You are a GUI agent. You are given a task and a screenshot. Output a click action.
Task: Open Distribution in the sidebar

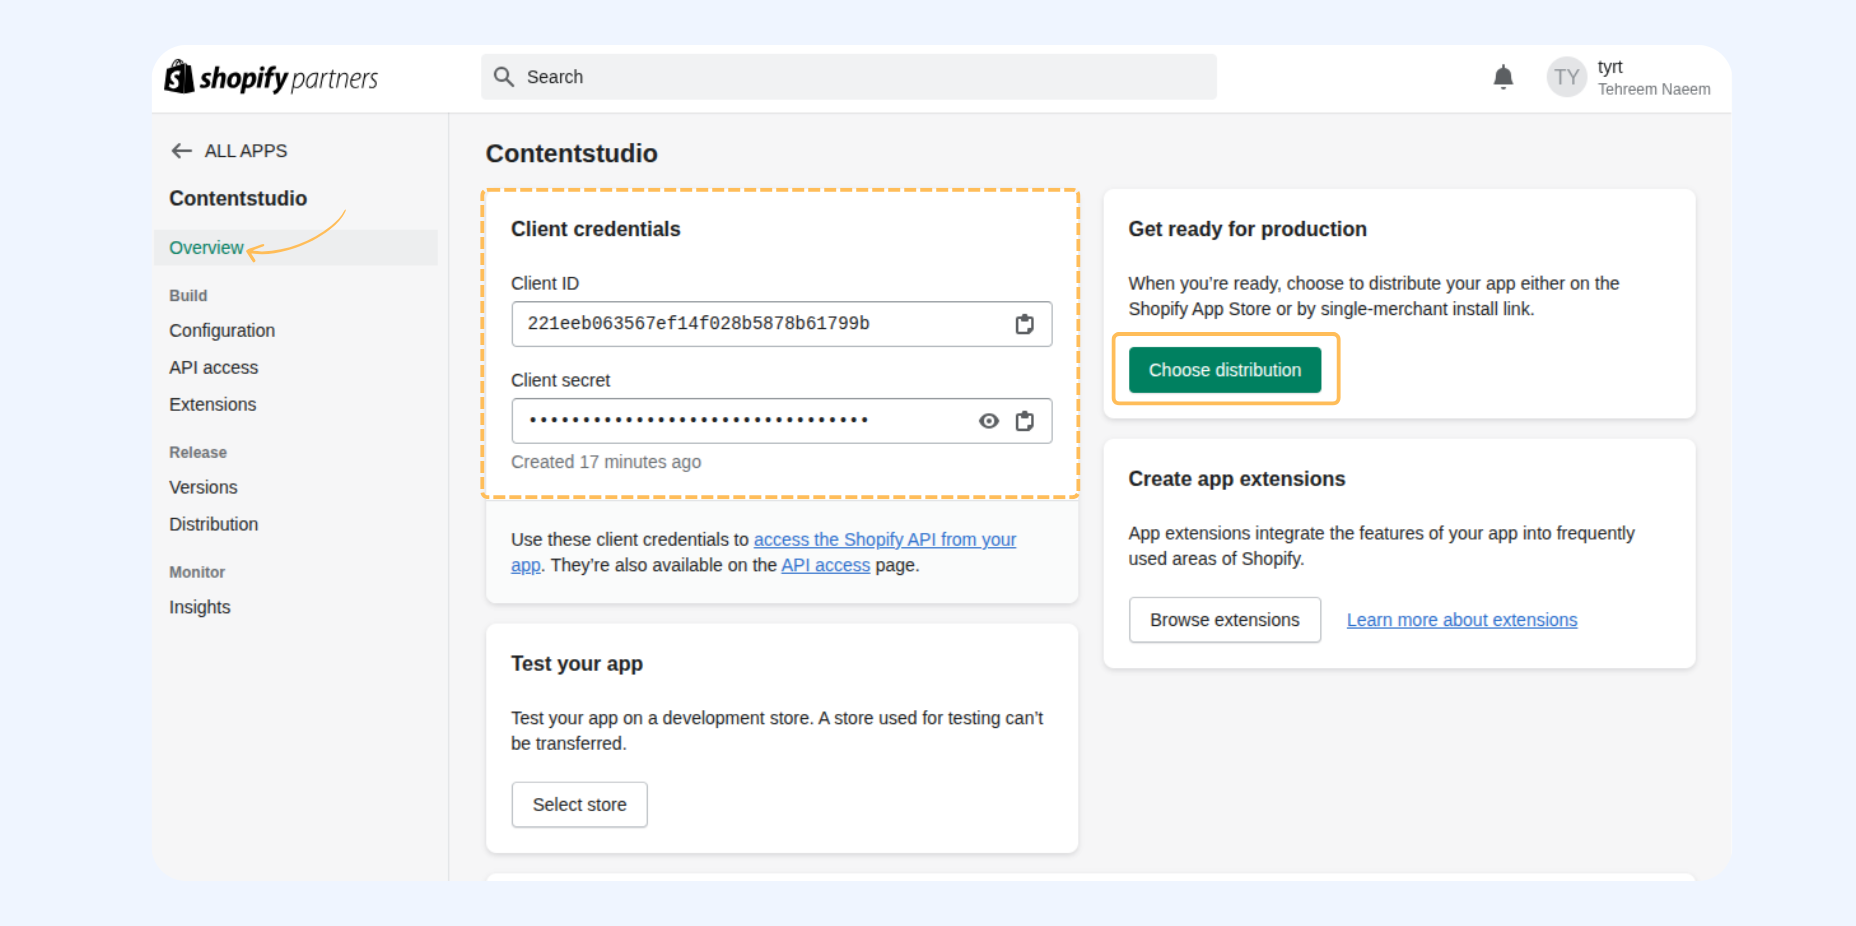213,525
